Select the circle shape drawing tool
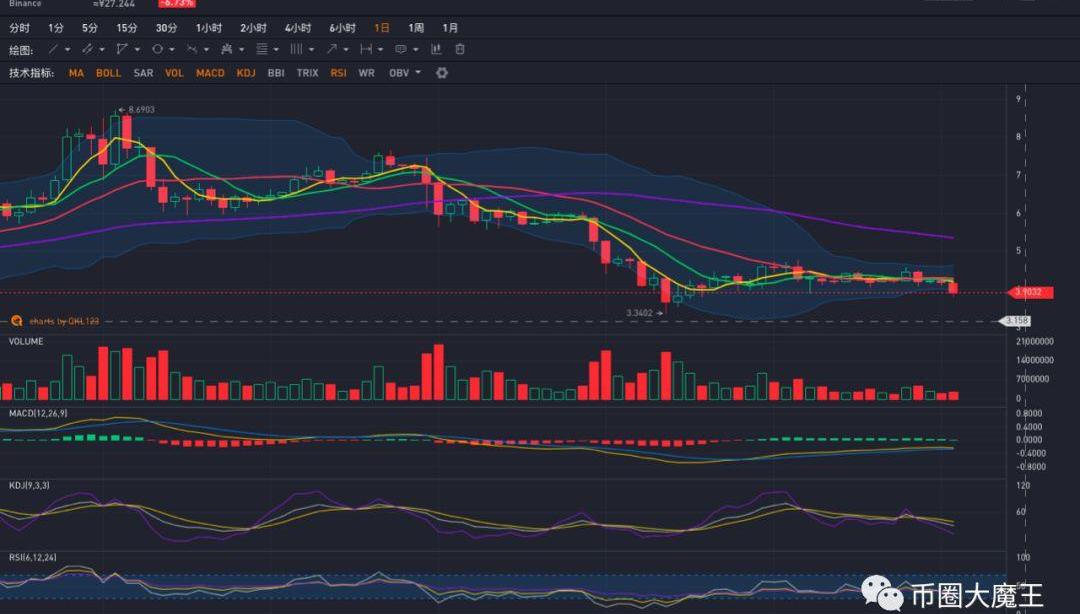This screenshot has height=614, width=1080. (157, 49)
